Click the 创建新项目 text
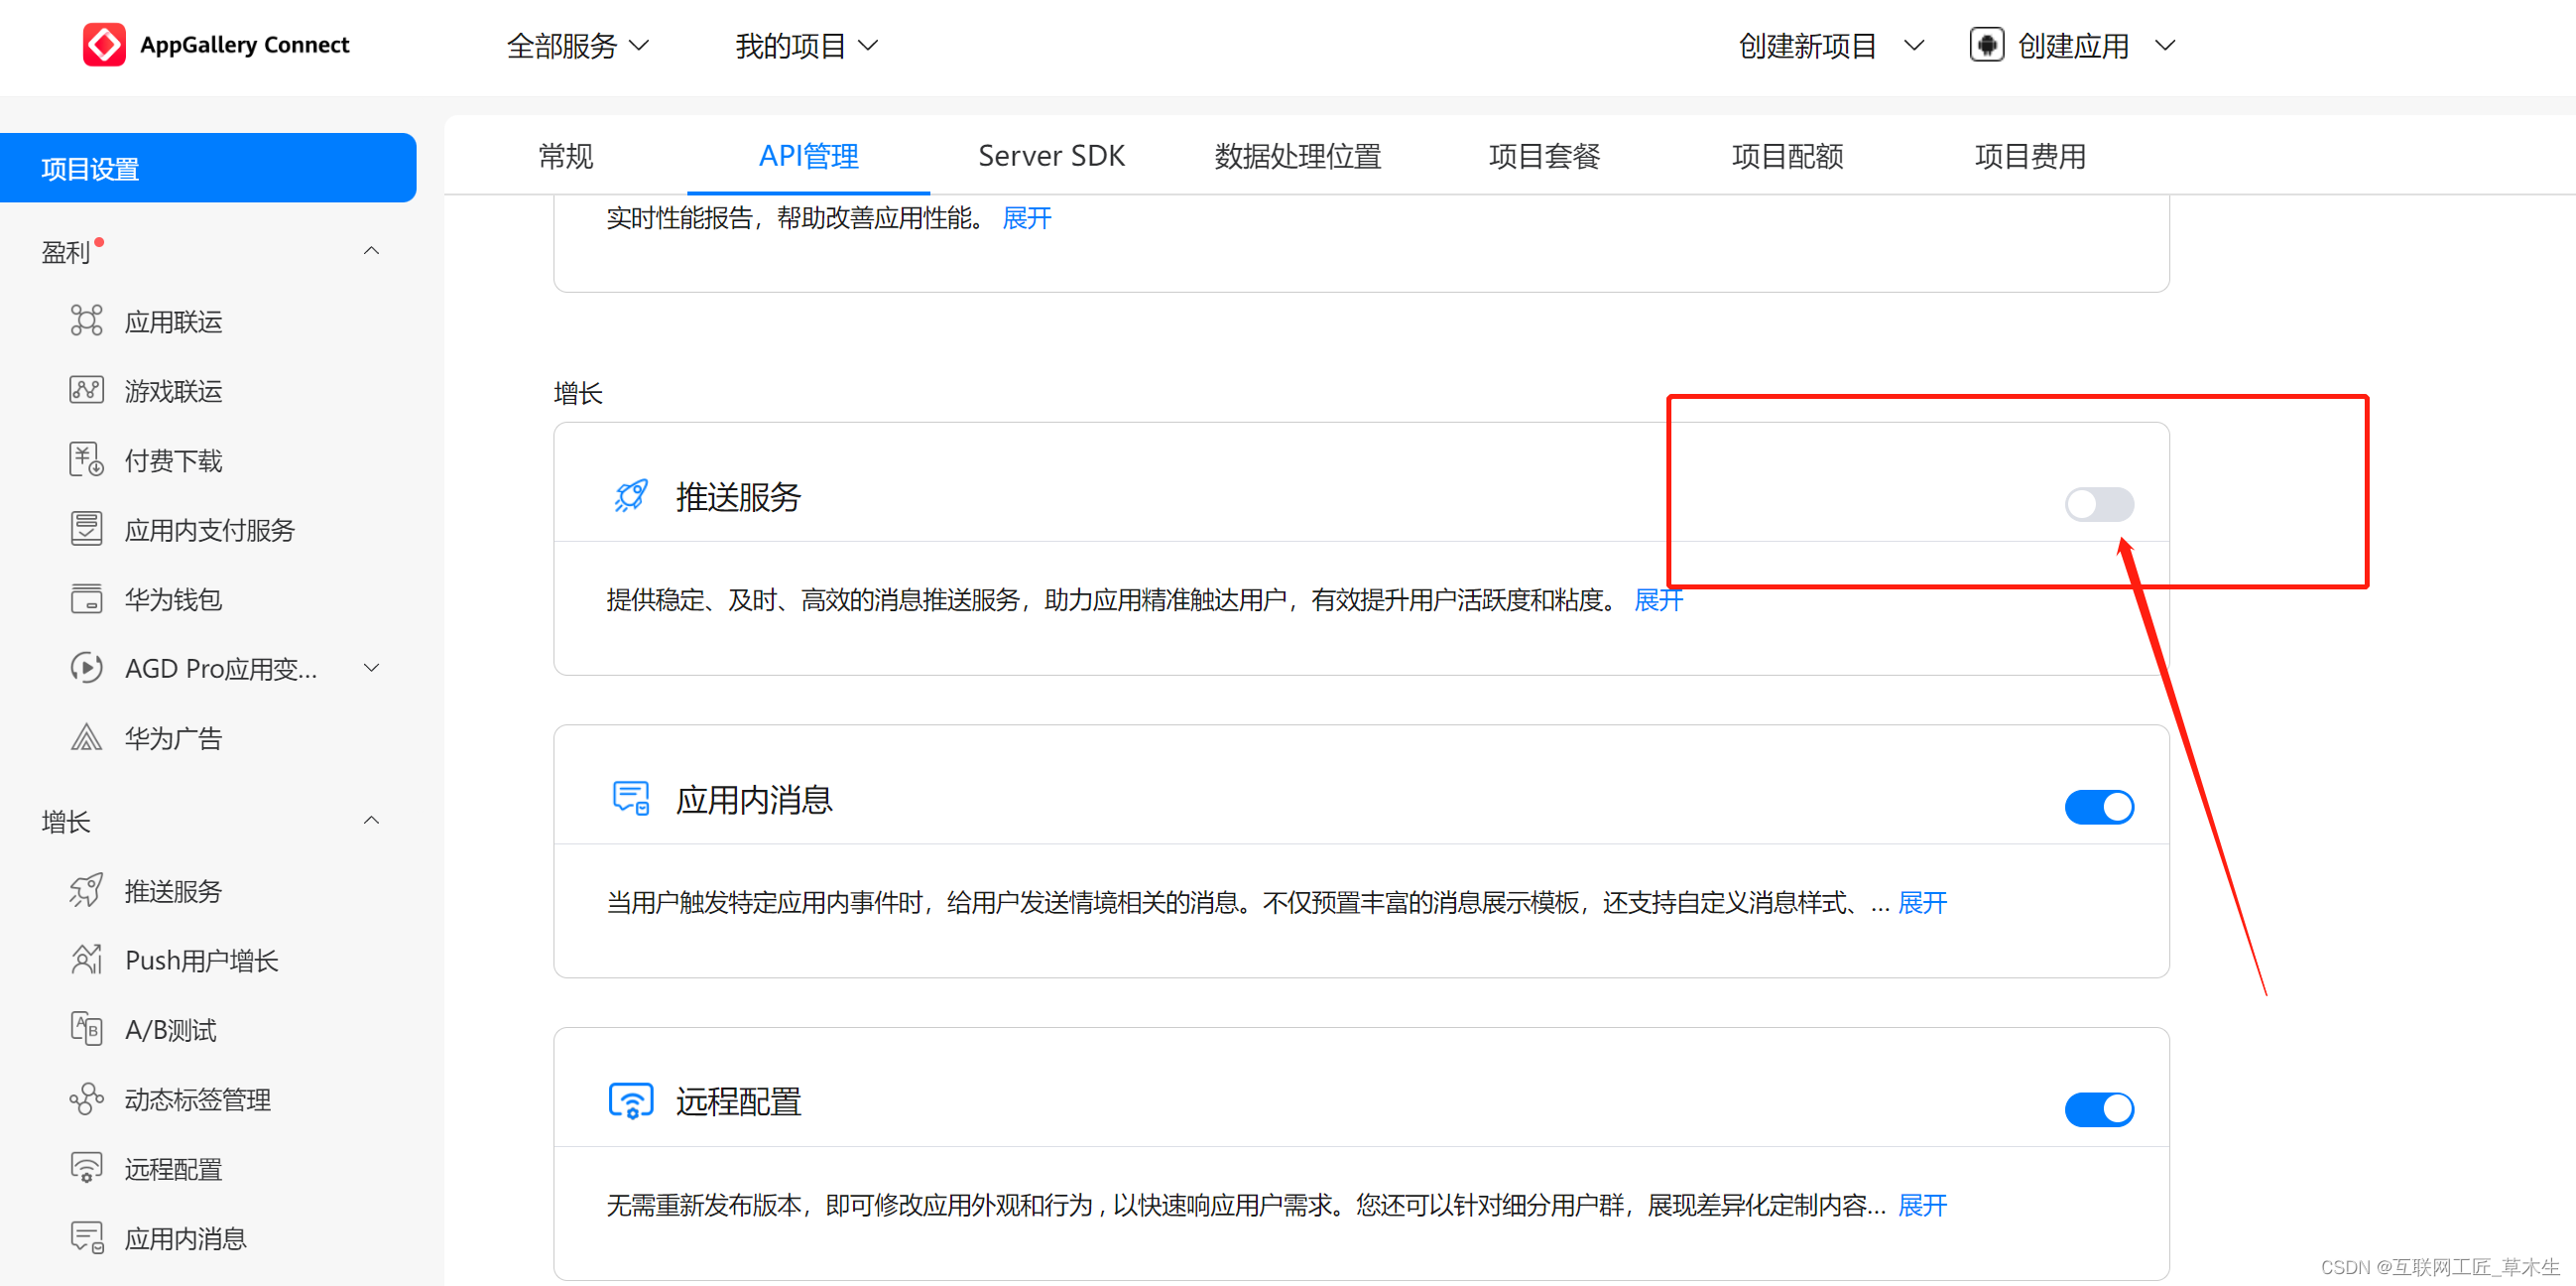The image size is (2576, 1286). click(x=1806, y=46)
